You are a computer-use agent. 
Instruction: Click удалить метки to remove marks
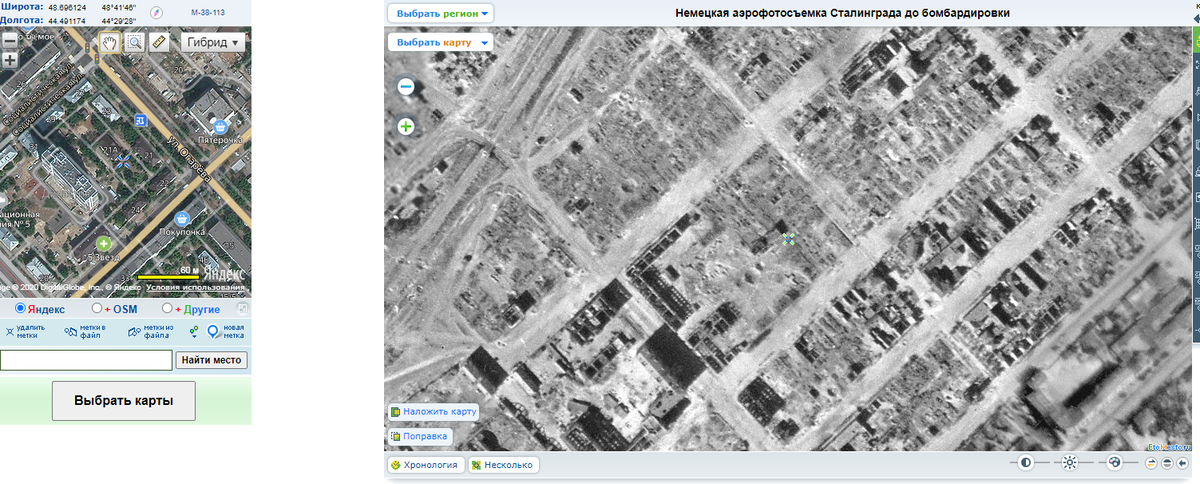(x=25, y=331)
